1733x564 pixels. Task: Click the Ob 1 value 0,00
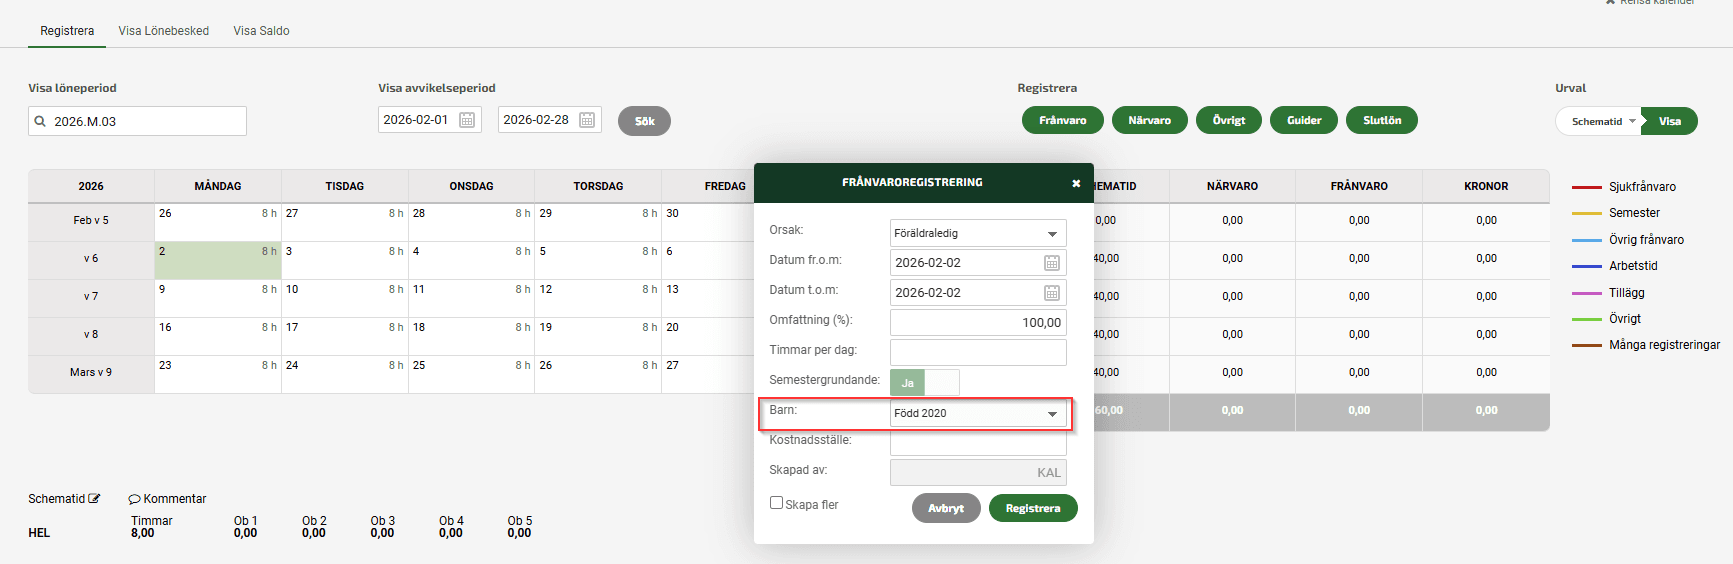[245, 533]
